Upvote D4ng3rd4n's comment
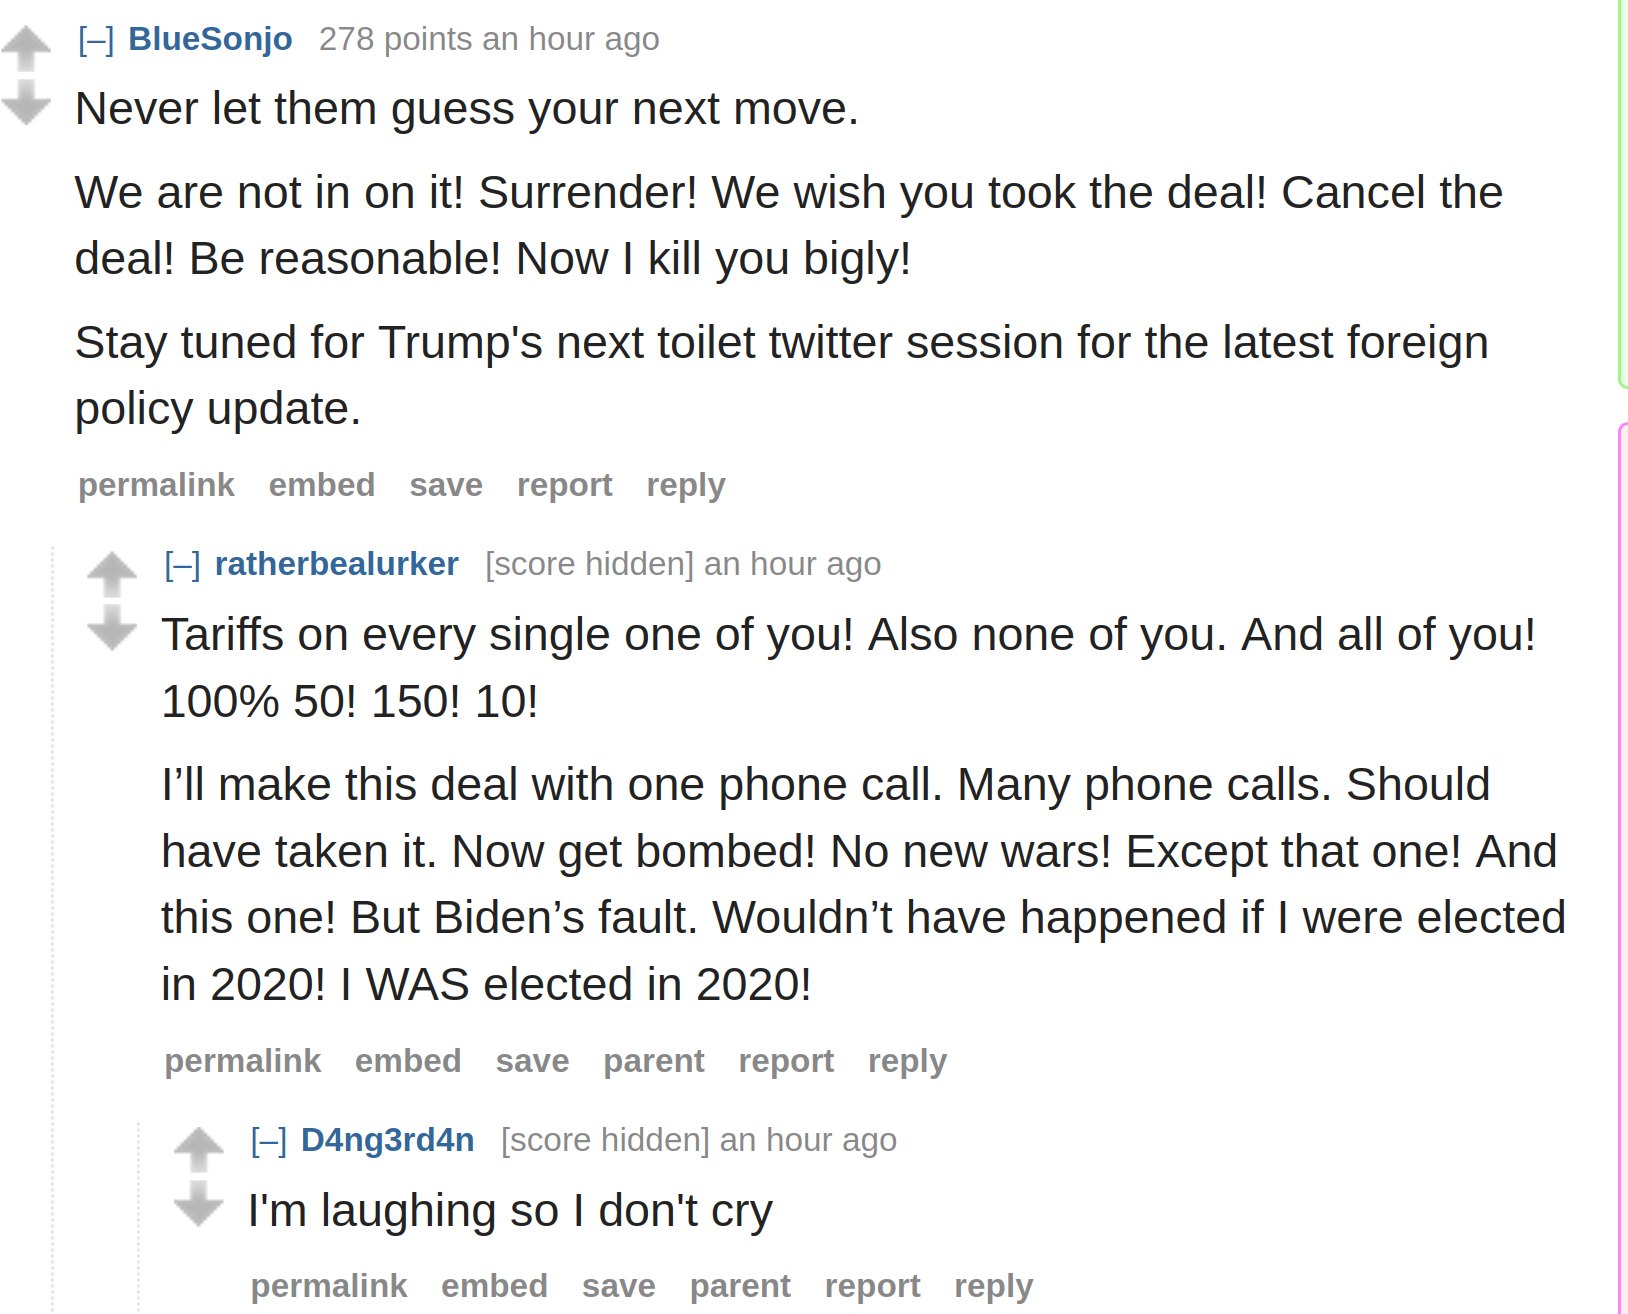Viewport: 1628px width, 1314px height. coord(199,1150)
